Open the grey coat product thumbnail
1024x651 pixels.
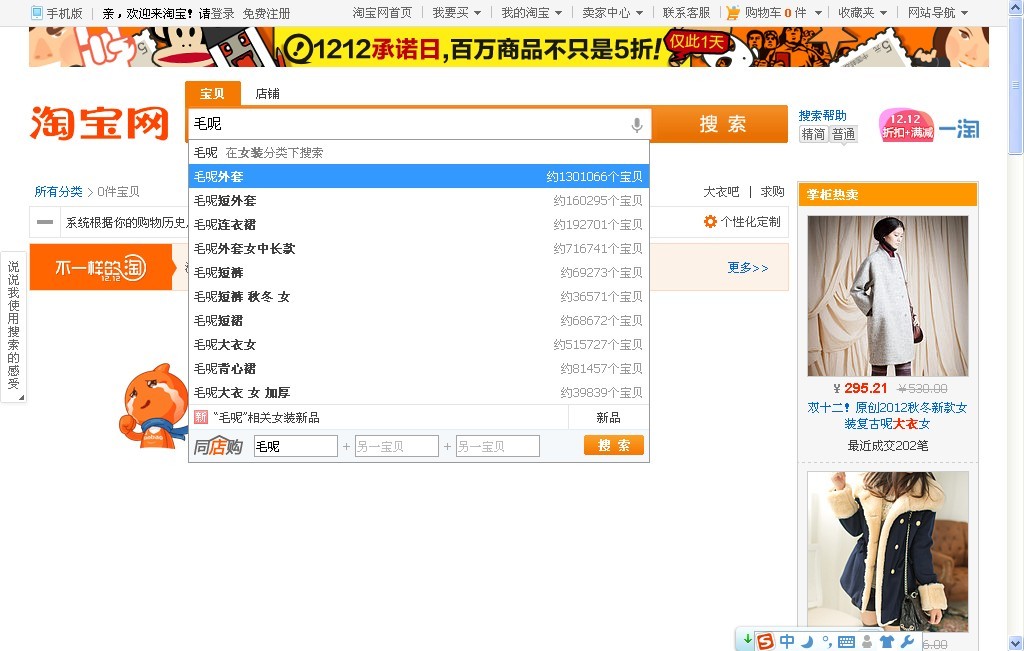pos(888,296)
